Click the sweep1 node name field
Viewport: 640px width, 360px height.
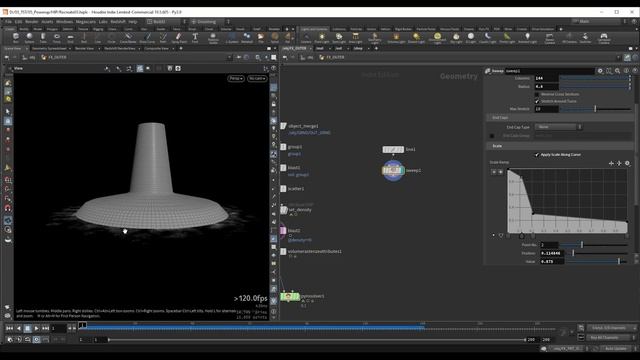[550, 71]
